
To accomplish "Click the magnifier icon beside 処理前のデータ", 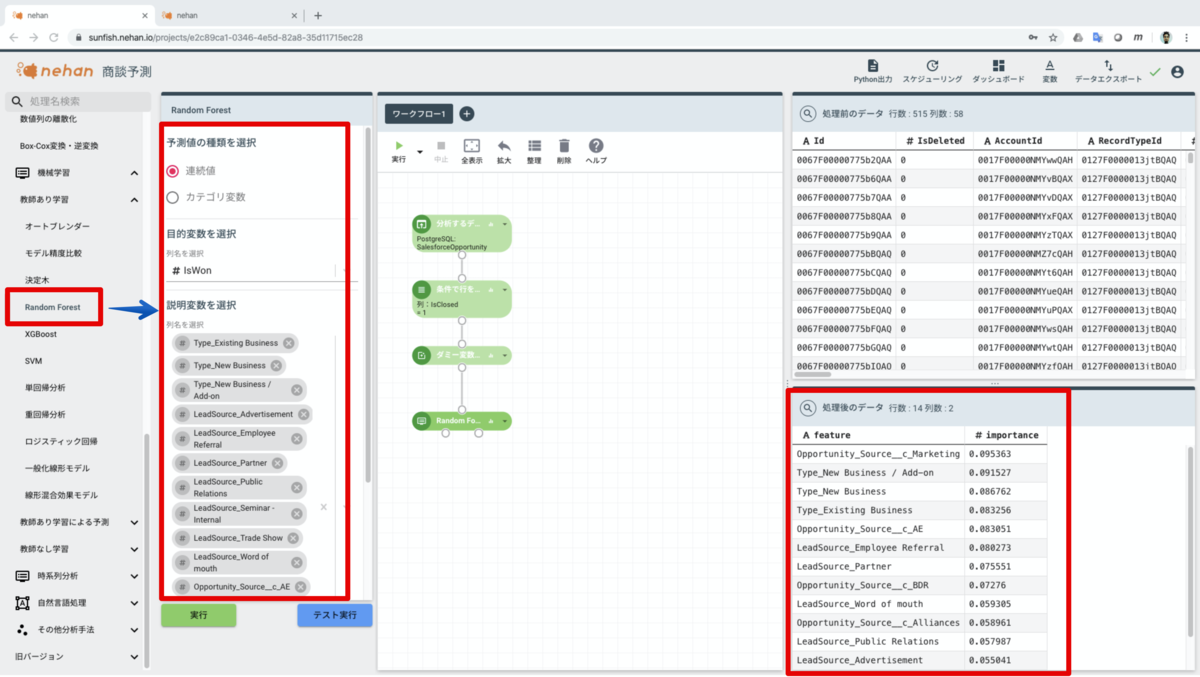I will coord(808,114).
